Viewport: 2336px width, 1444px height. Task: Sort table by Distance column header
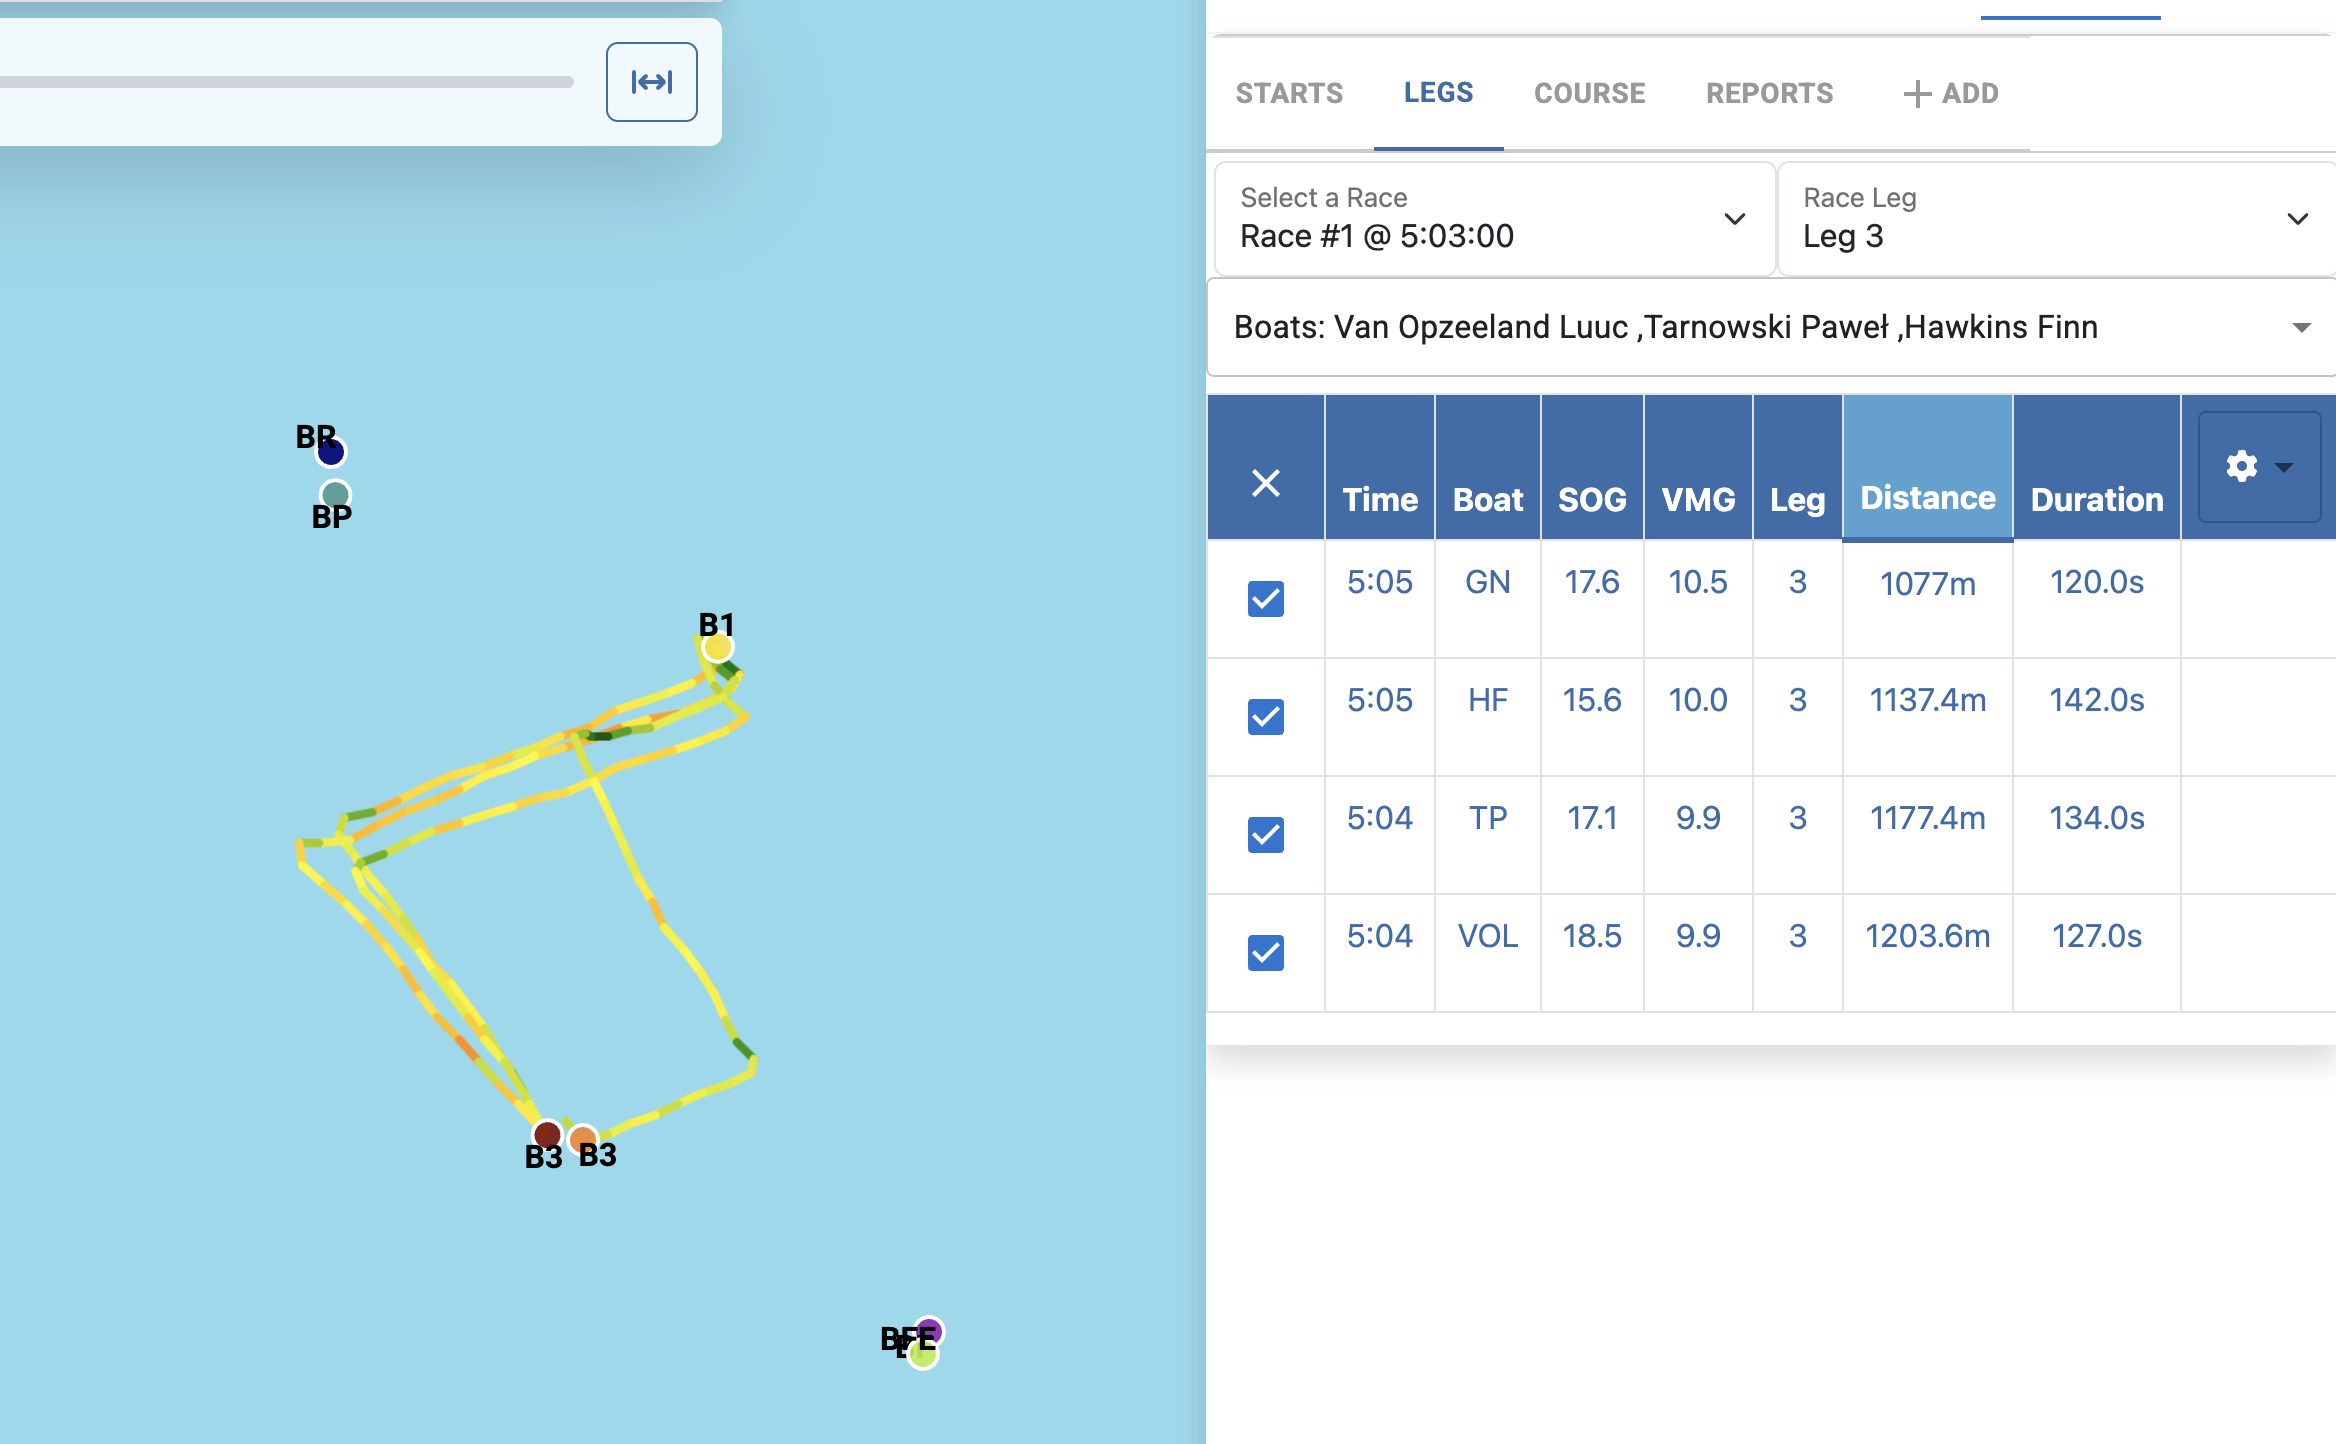point(1927,498)
